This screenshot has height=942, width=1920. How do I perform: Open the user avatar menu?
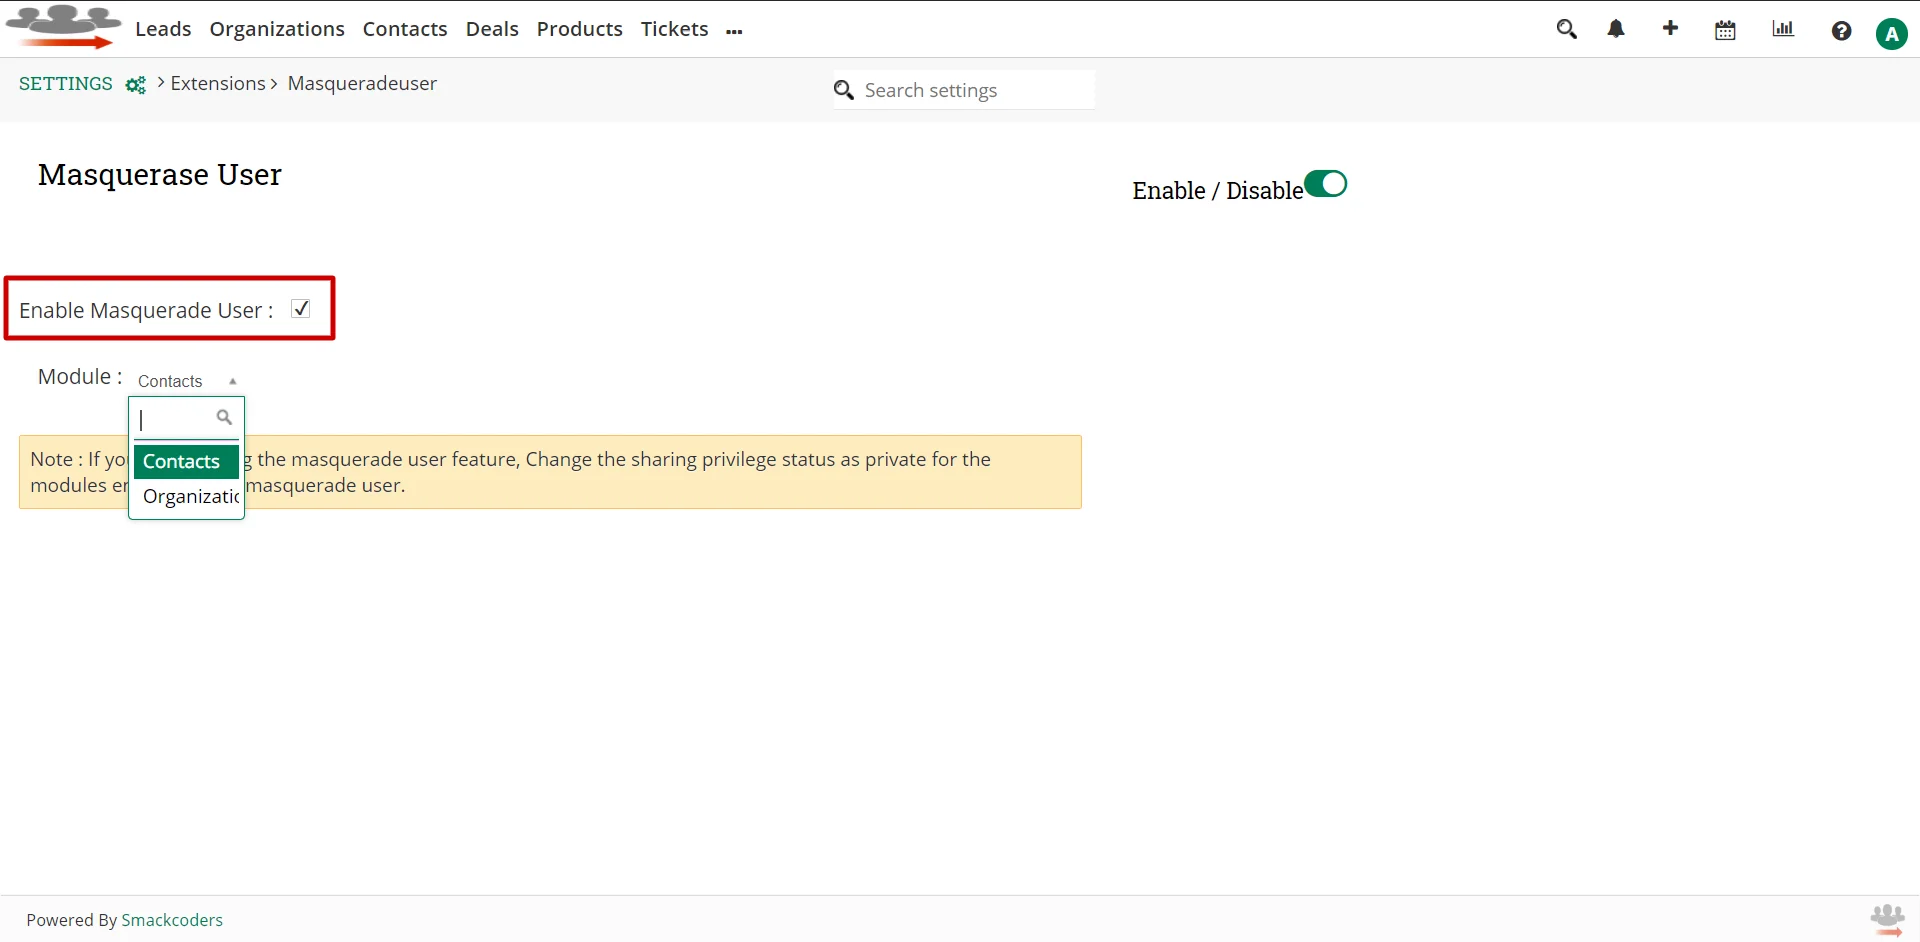1892,32
